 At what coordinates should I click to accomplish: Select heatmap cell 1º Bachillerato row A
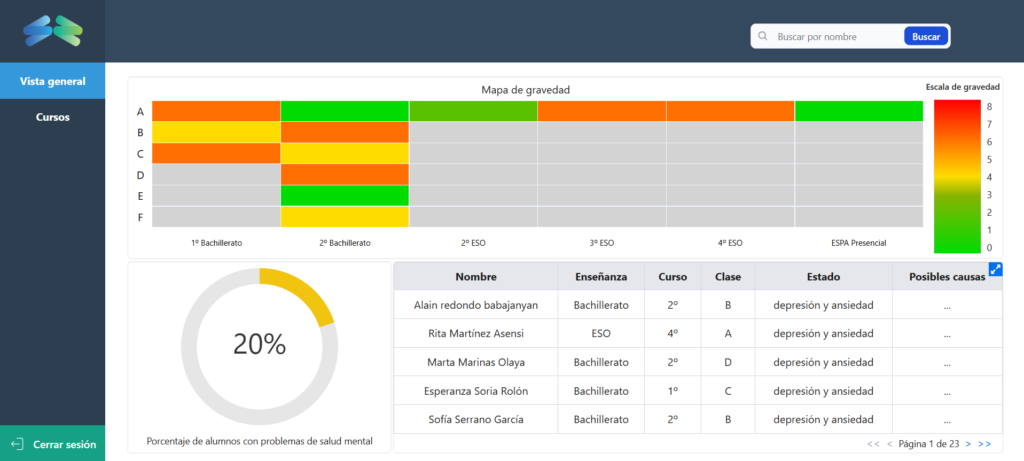[x=216, y=111]
